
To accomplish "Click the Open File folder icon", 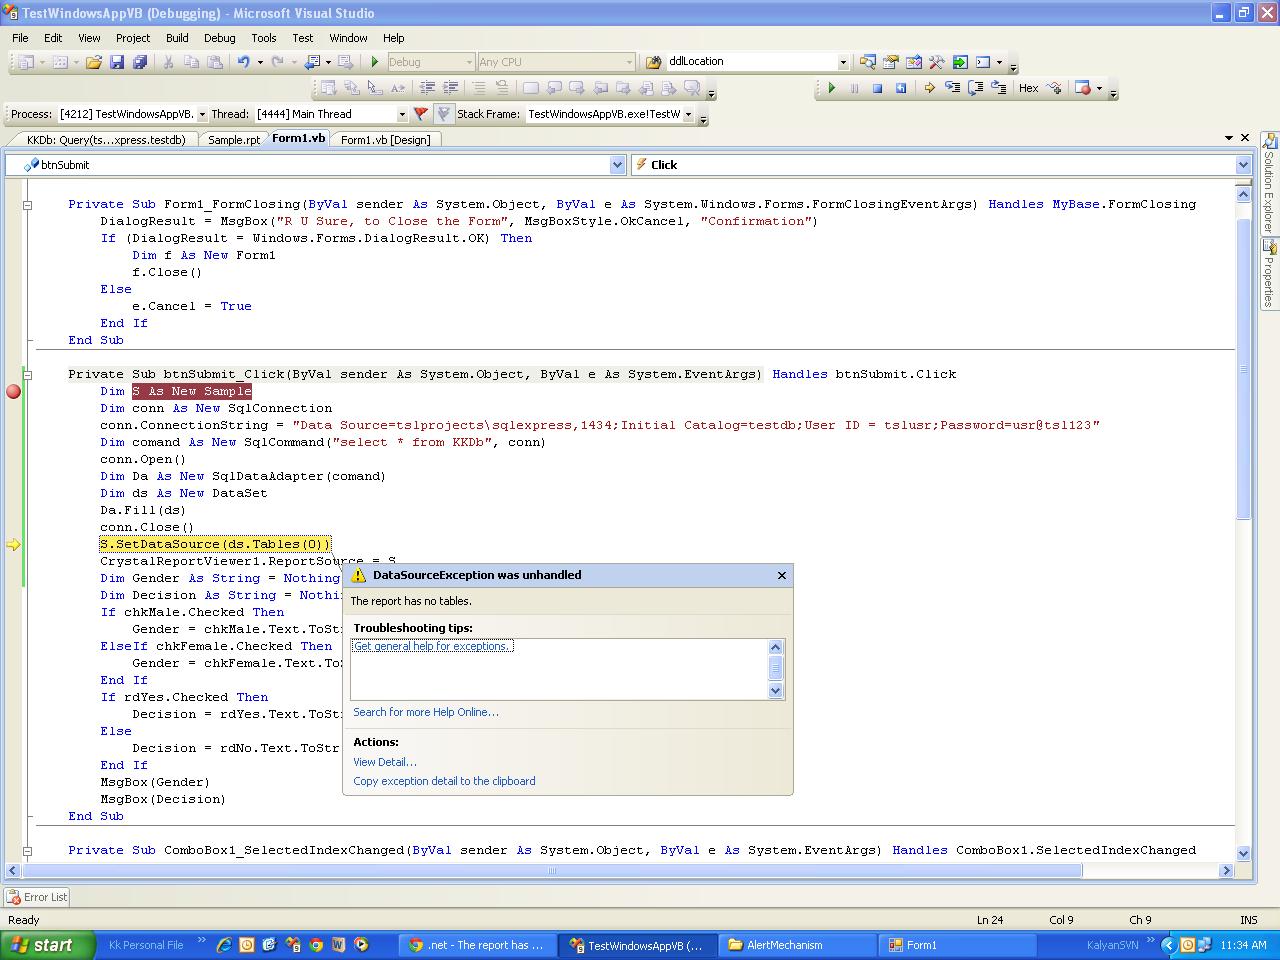I will coord(93,62).
